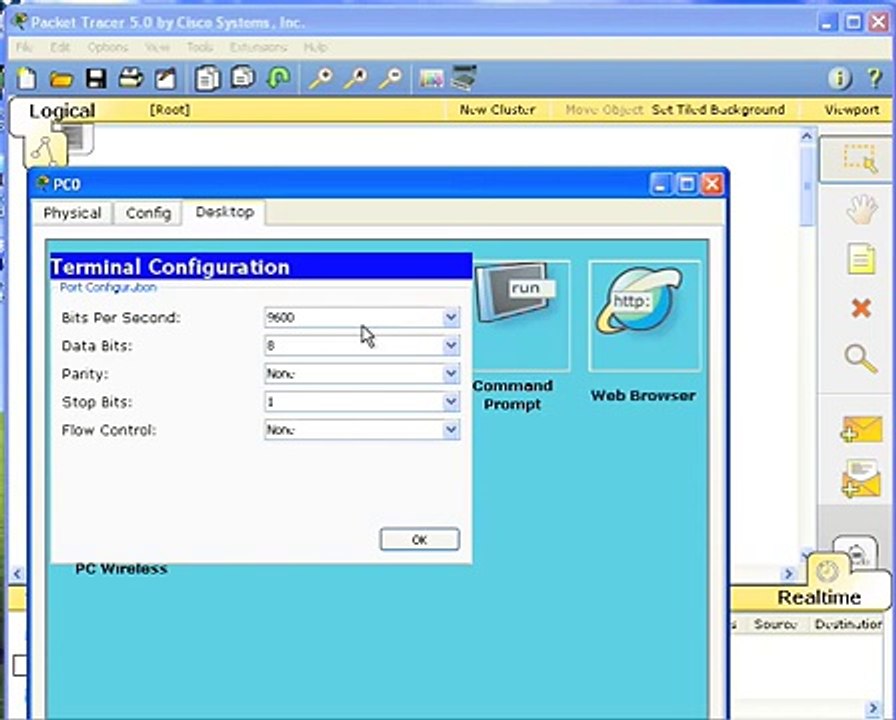Choose the Add Complex PDU envelope
Image resolution: width=896 pixels, height=720 pixels.
tap(862, 479)
